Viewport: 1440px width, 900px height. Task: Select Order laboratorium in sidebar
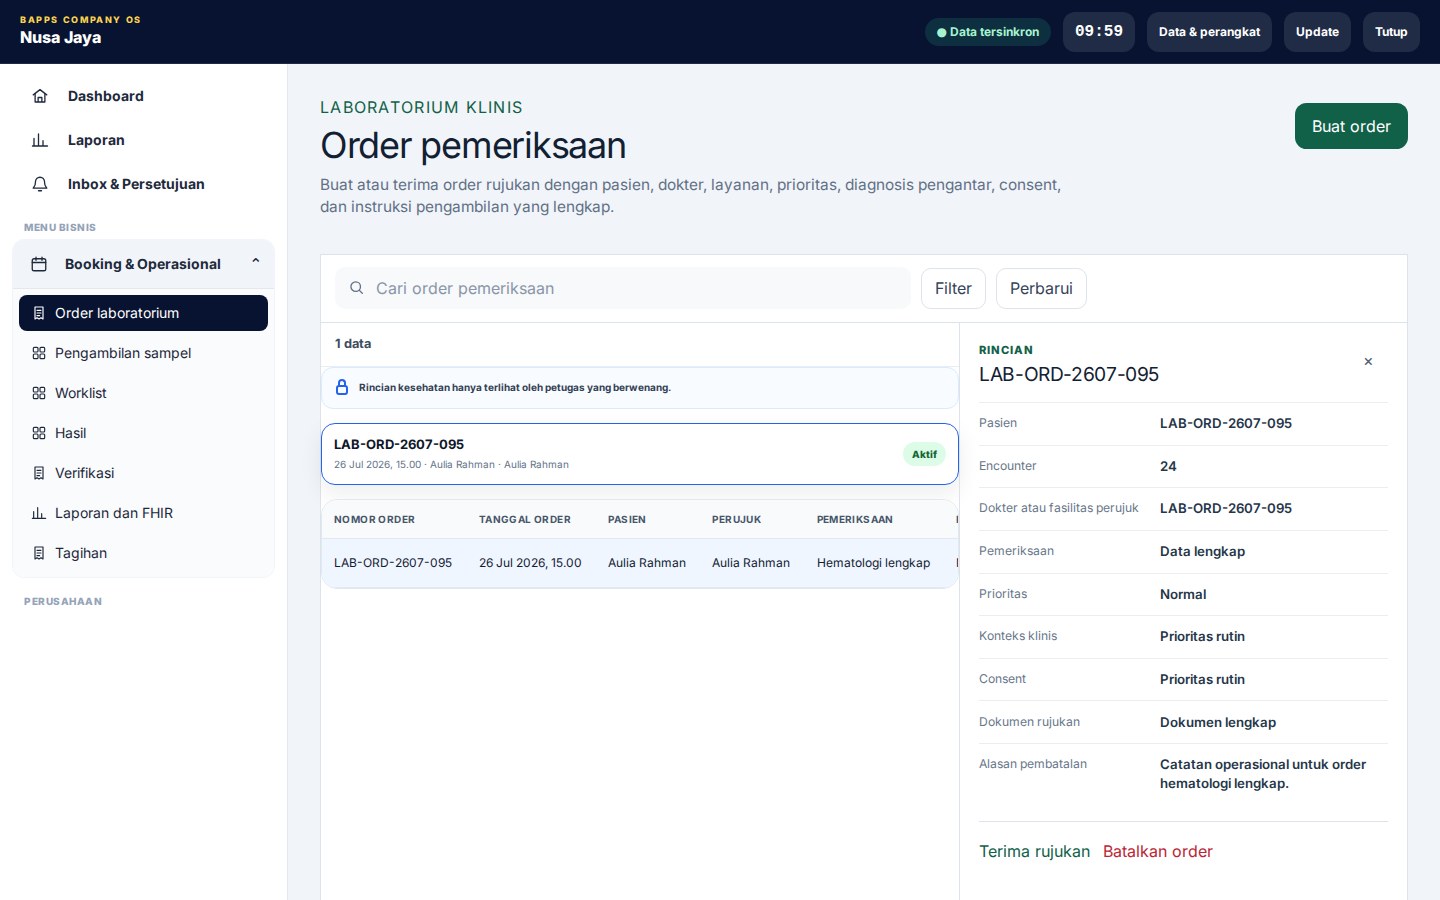click(143, 313)
